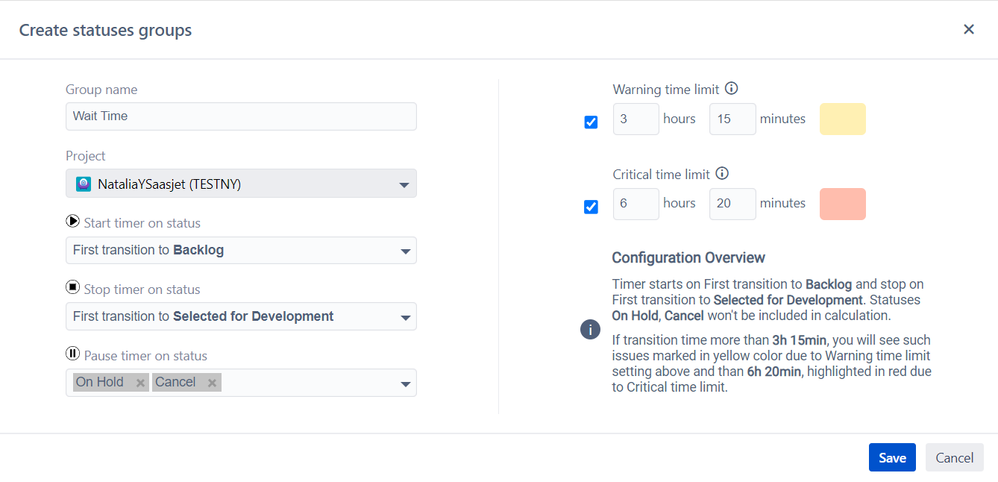Click the Cancel button in the footer
The height and width of the screenshot is (482, 998).
pos(954,457)
